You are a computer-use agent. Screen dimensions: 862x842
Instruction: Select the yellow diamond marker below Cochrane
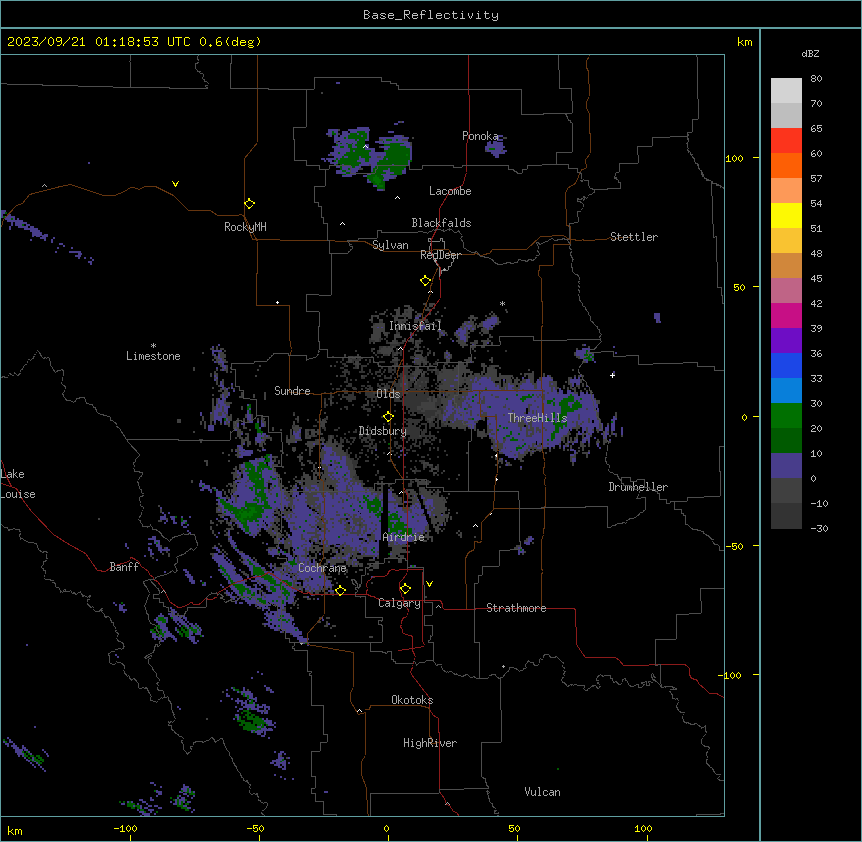340,590
